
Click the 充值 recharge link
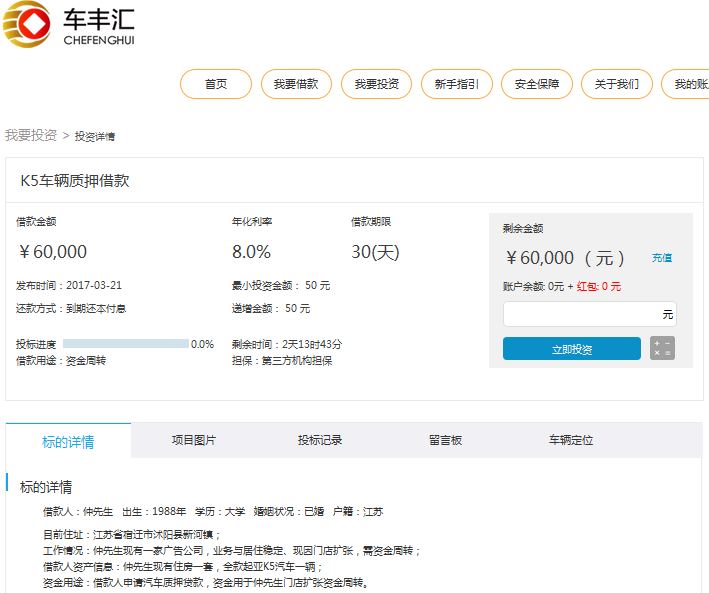coord(662,258)
